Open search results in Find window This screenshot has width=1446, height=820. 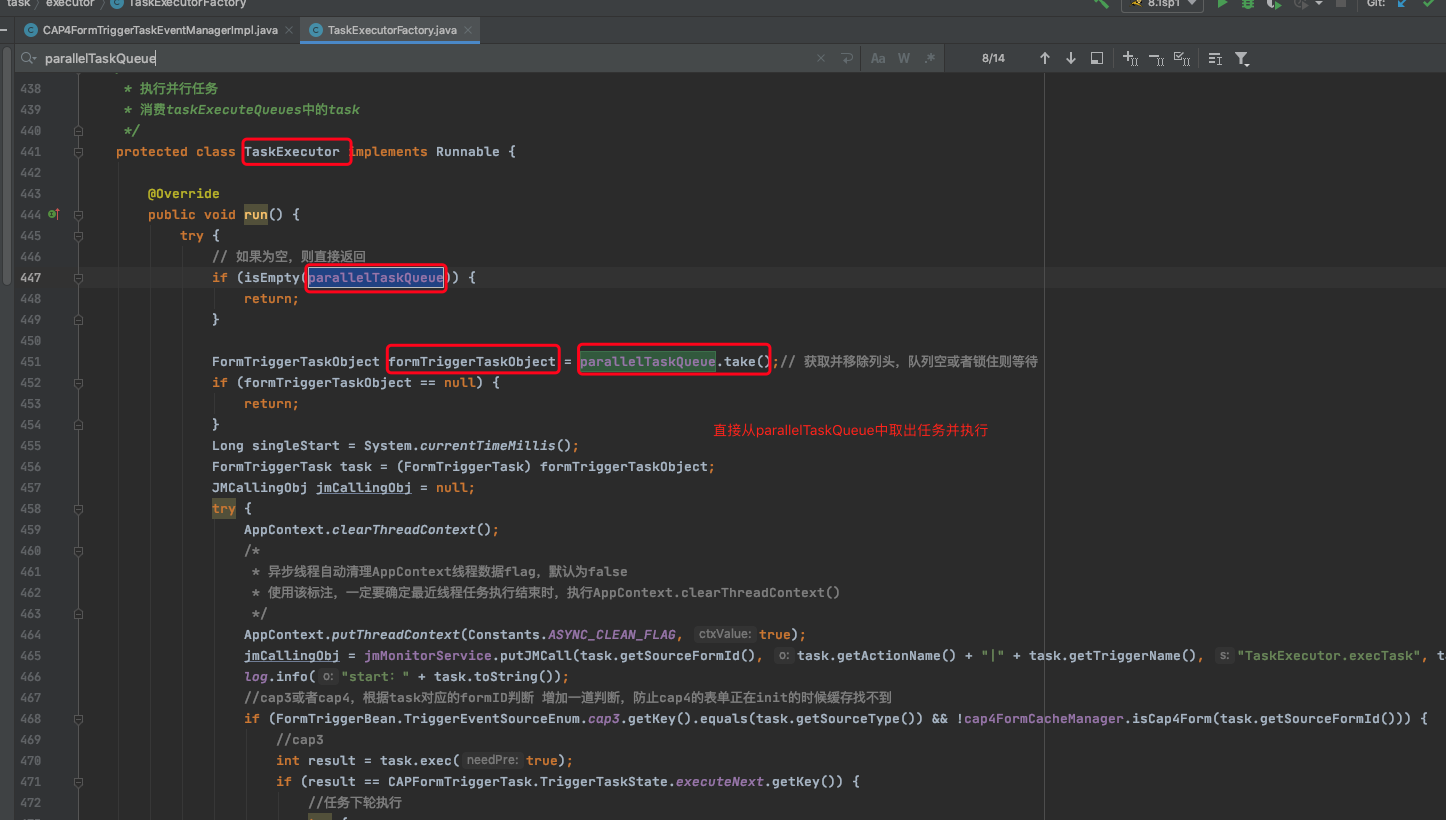click(1097, 59)
